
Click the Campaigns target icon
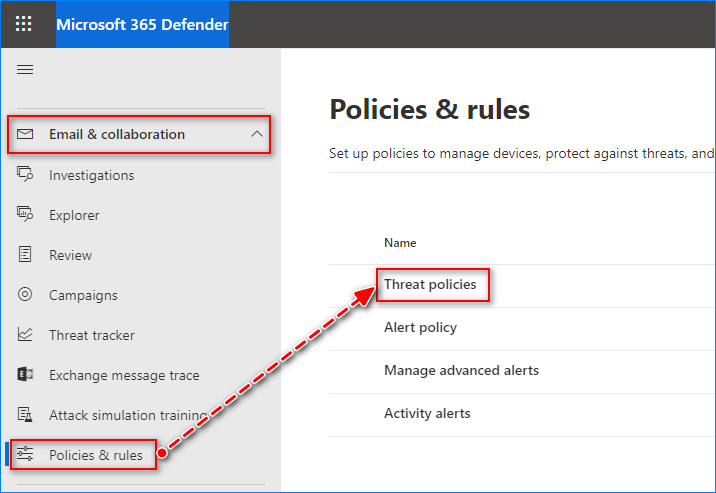pos(25,294)
